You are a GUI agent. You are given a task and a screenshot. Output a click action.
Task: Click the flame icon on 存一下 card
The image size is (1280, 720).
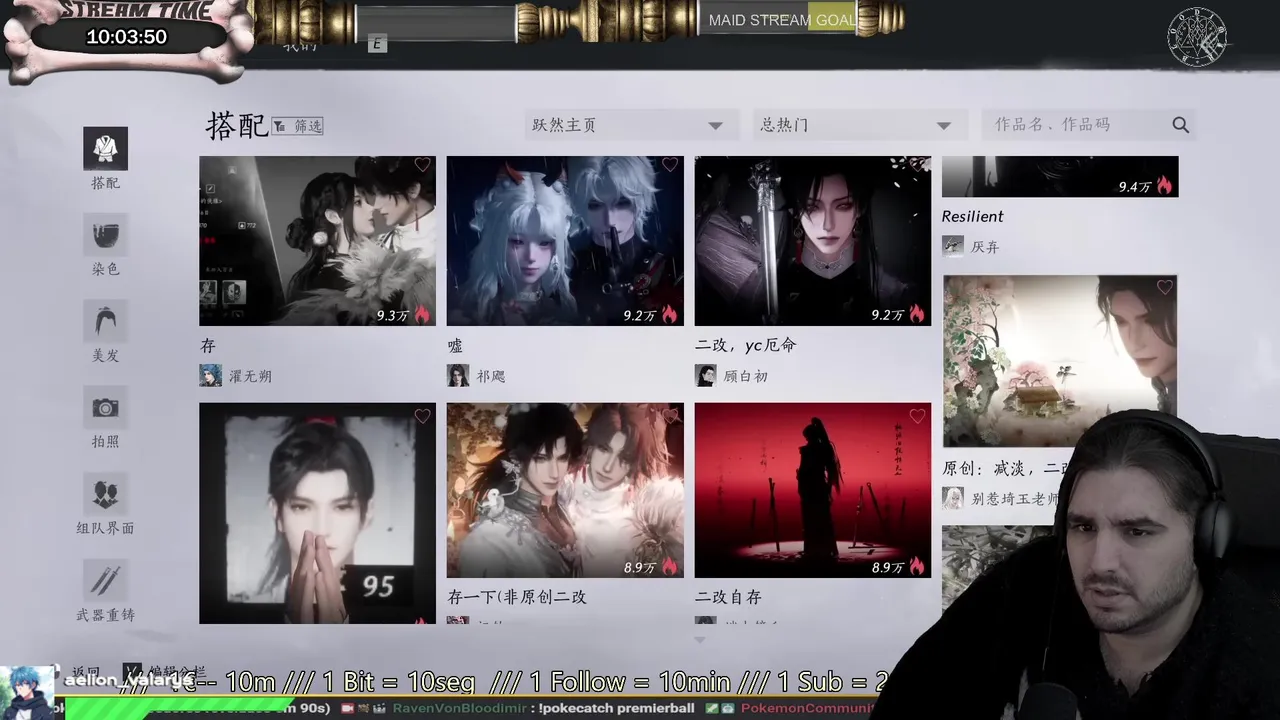click(669, 566)
